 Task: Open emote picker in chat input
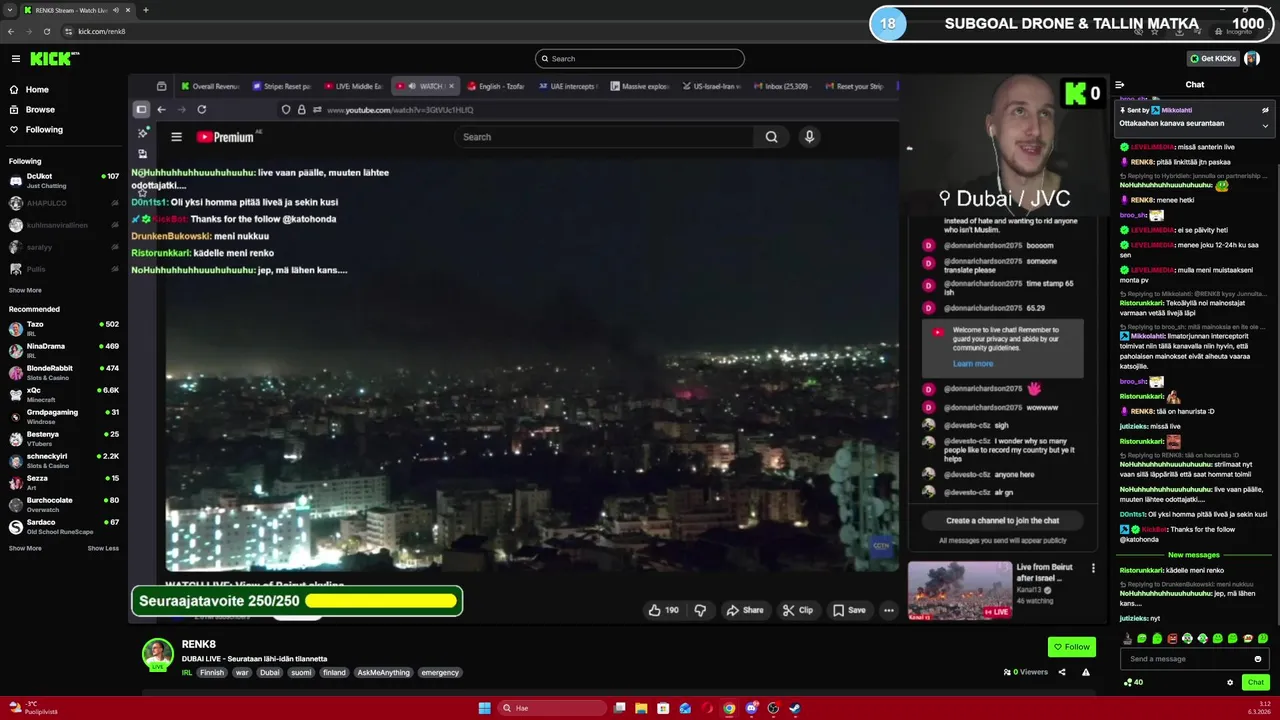pyautogui.click(x=1258, y=659)
